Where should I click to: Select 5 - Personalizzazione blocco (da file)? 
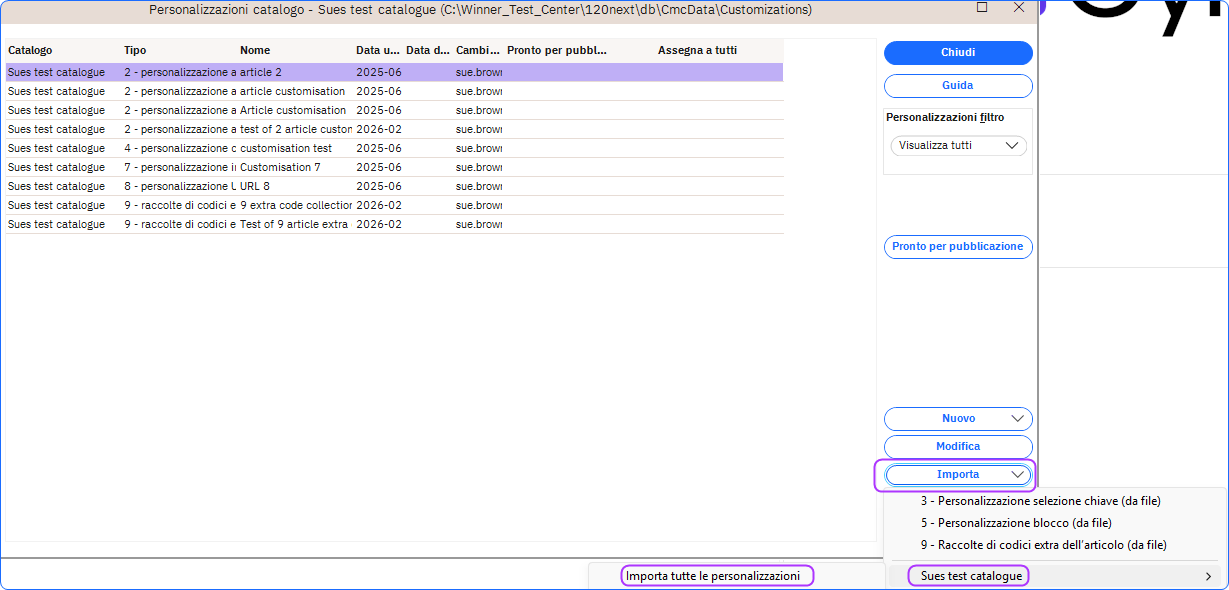(x=1015, y=523)
